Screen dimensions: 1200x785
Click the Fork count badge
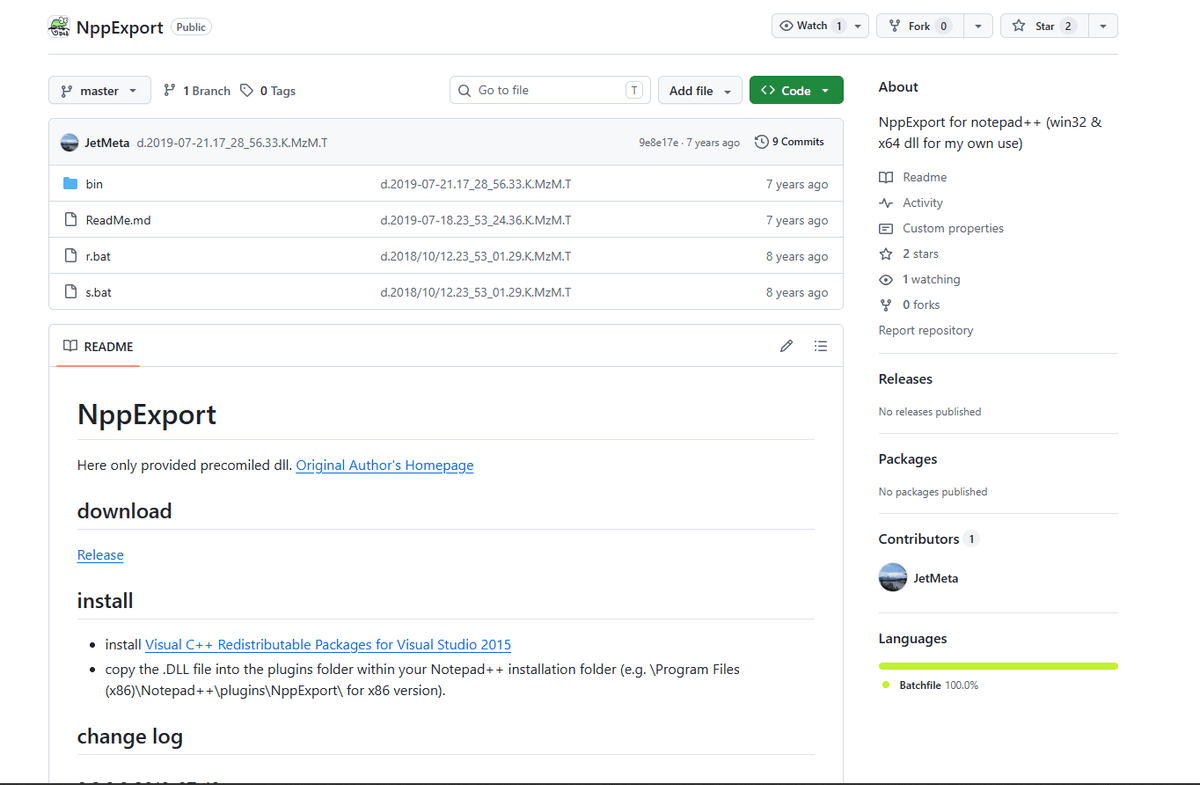pyautogui.click(x=944, y=26)
